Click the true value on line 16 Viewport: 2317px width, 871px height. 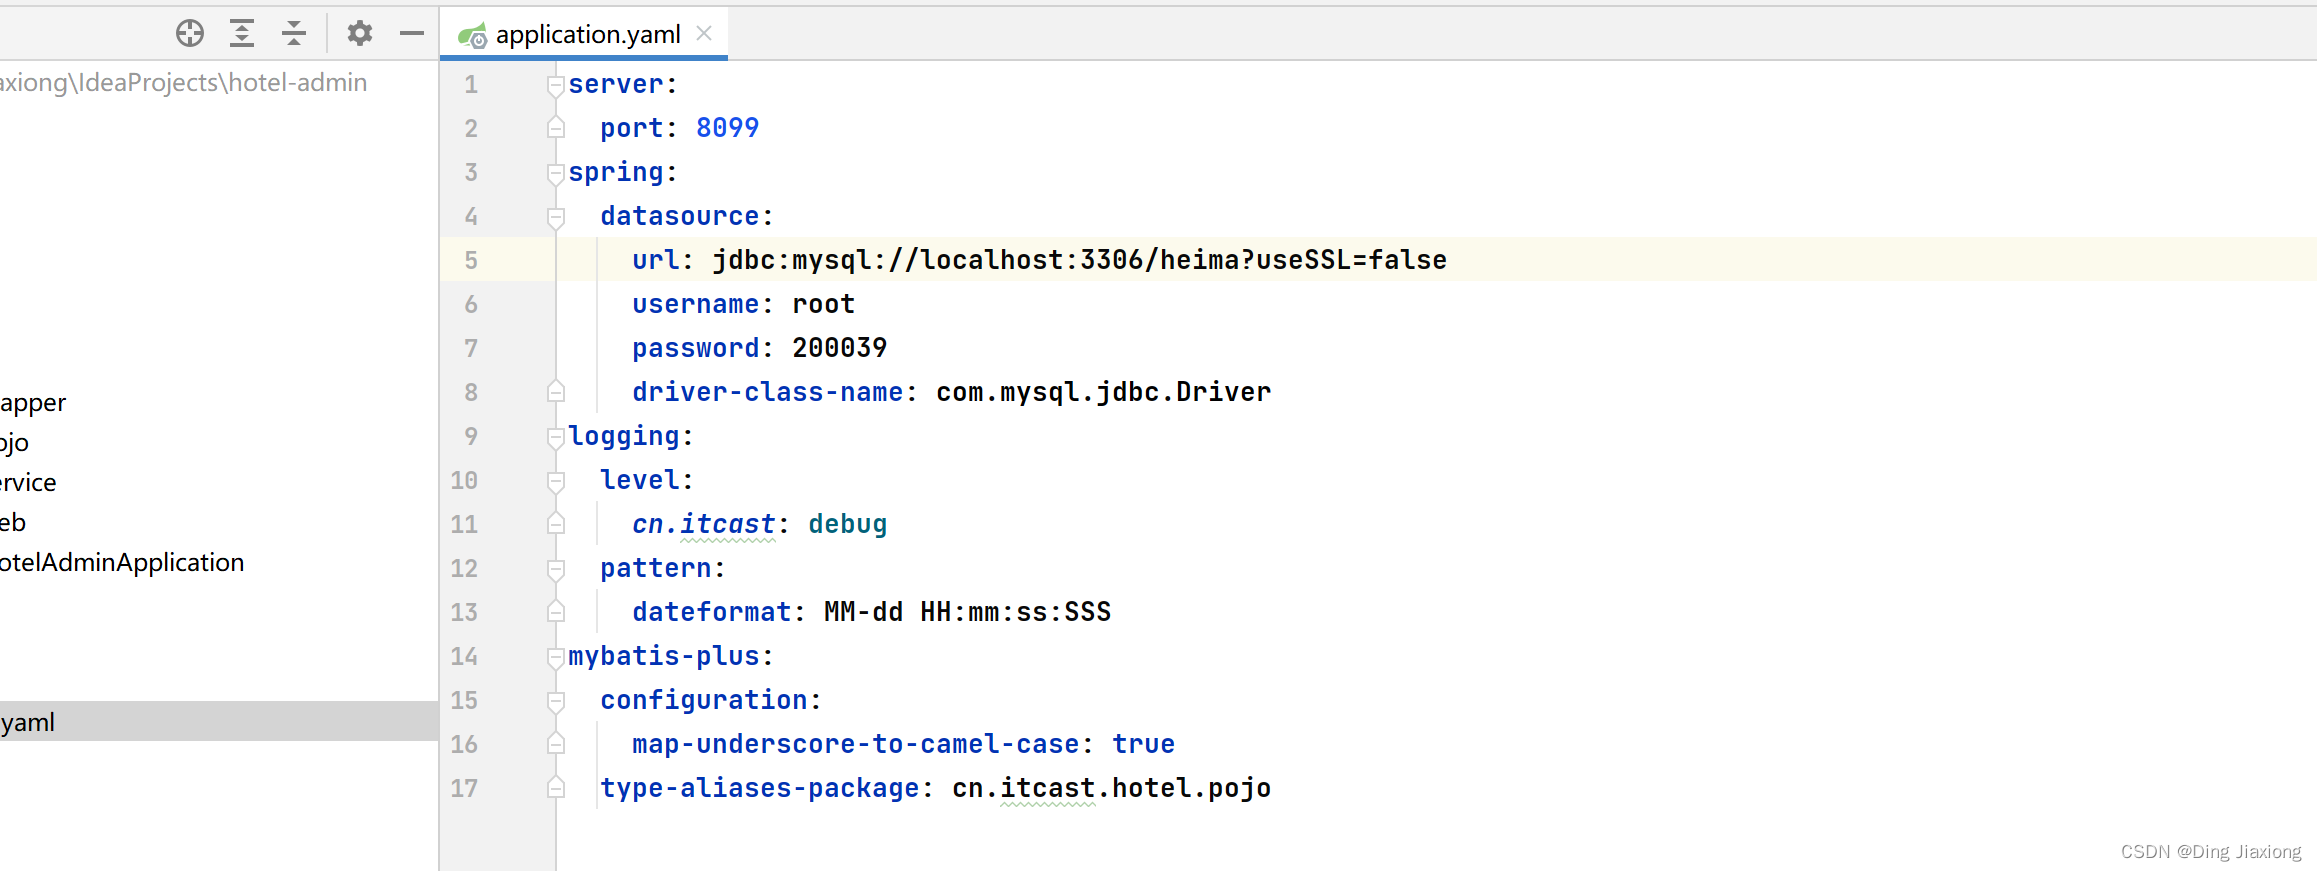click(1144, 744)
